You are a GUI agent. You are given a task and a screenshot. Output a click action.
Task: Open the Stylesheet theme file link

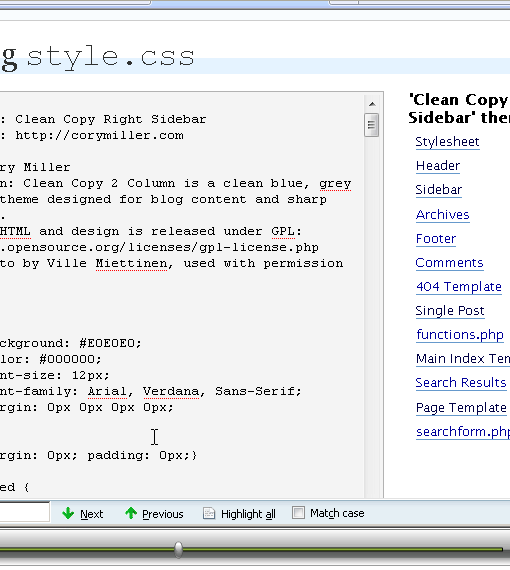(447, 141)
